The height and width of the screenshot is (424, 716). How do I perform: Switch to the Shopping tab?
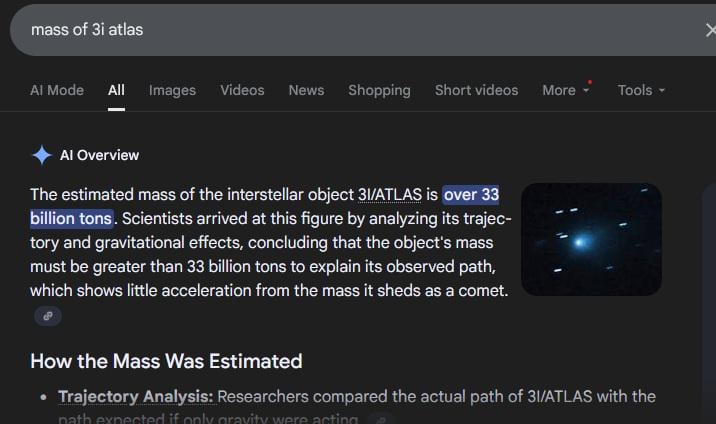pyautogui.click(x=379, y=90)
